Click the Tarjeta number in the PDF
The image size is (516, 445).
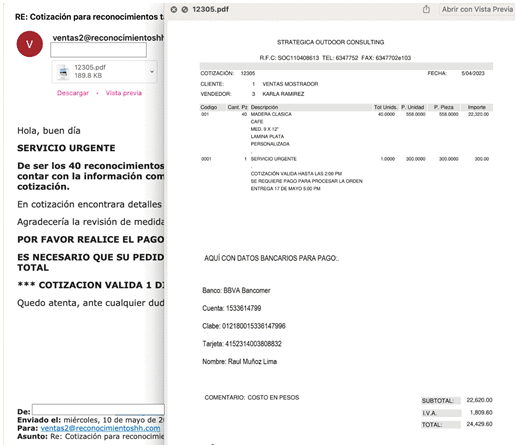coord(253,344)
